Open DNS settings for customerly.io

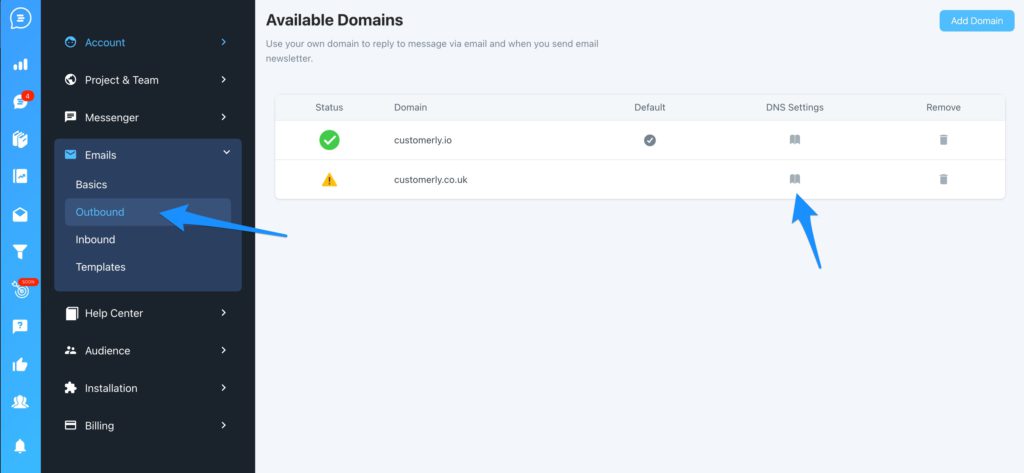[795, 140]
